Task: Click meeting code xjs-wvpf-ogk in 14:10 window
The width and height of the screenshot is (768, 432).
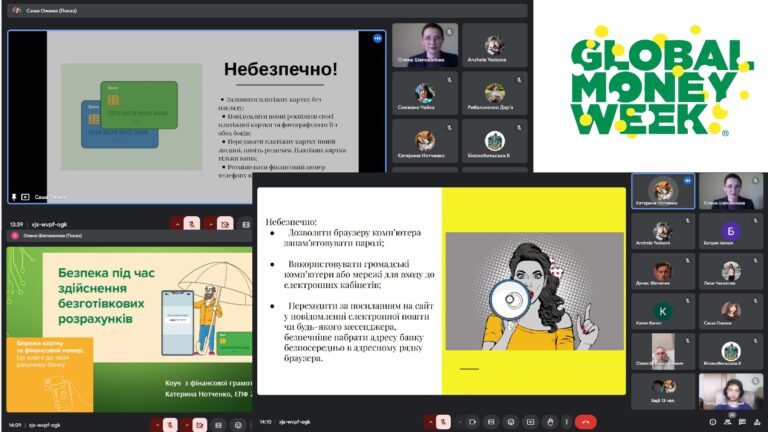Action: tap(295, 422)
